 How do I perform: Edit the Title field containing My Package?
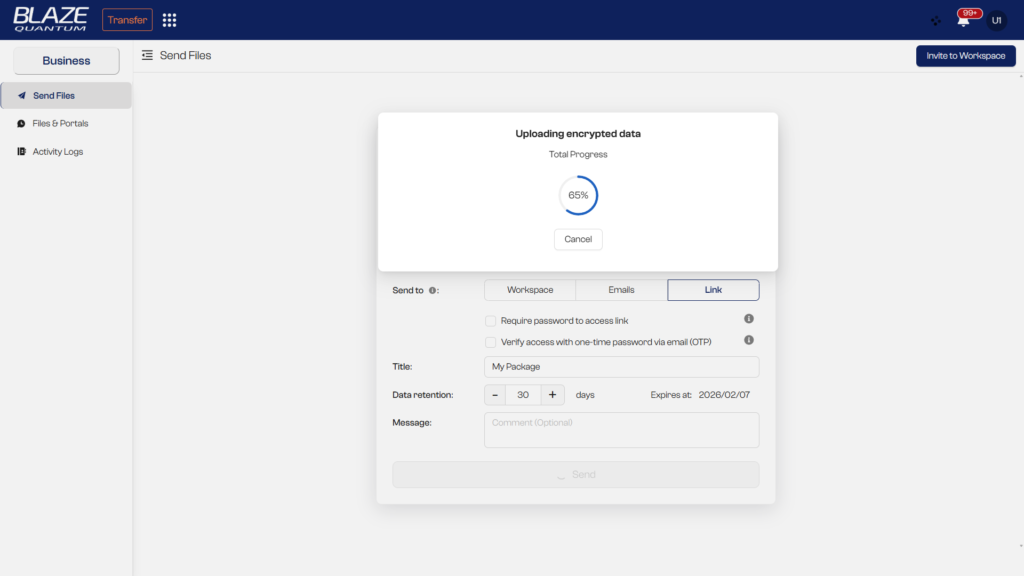[x=621, y=367]
